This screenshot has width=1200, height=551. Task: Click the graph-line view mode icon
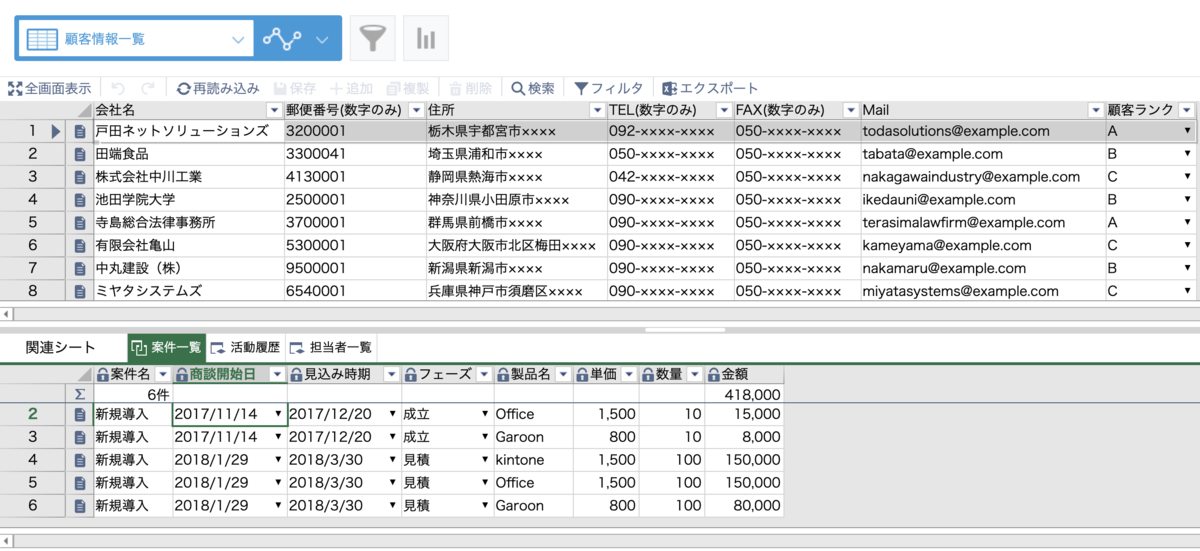tap(280, 39)
